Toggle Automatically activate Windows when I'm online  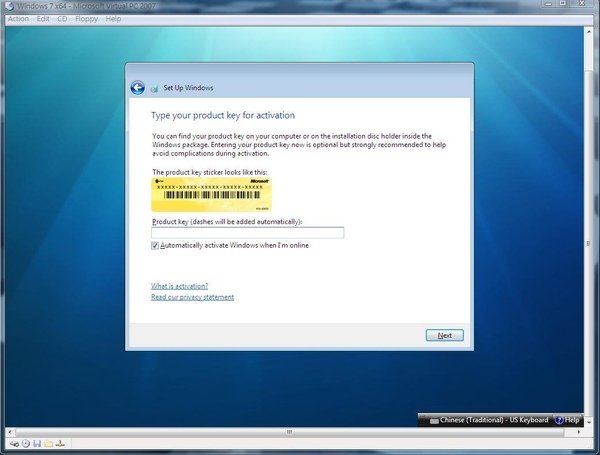coord(155,246)
